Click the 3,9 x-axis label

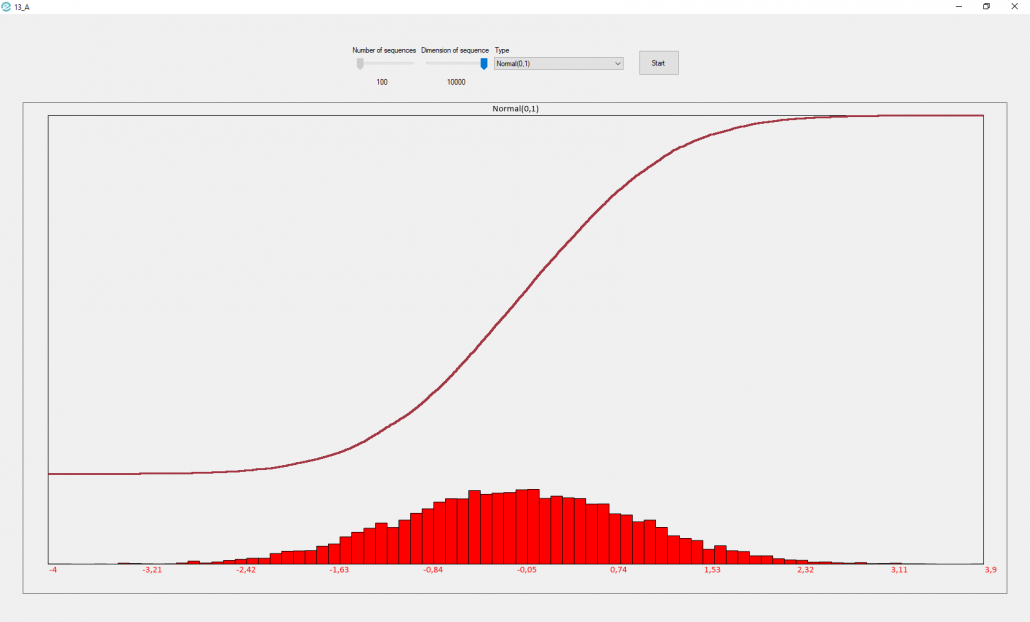[990, 570]
